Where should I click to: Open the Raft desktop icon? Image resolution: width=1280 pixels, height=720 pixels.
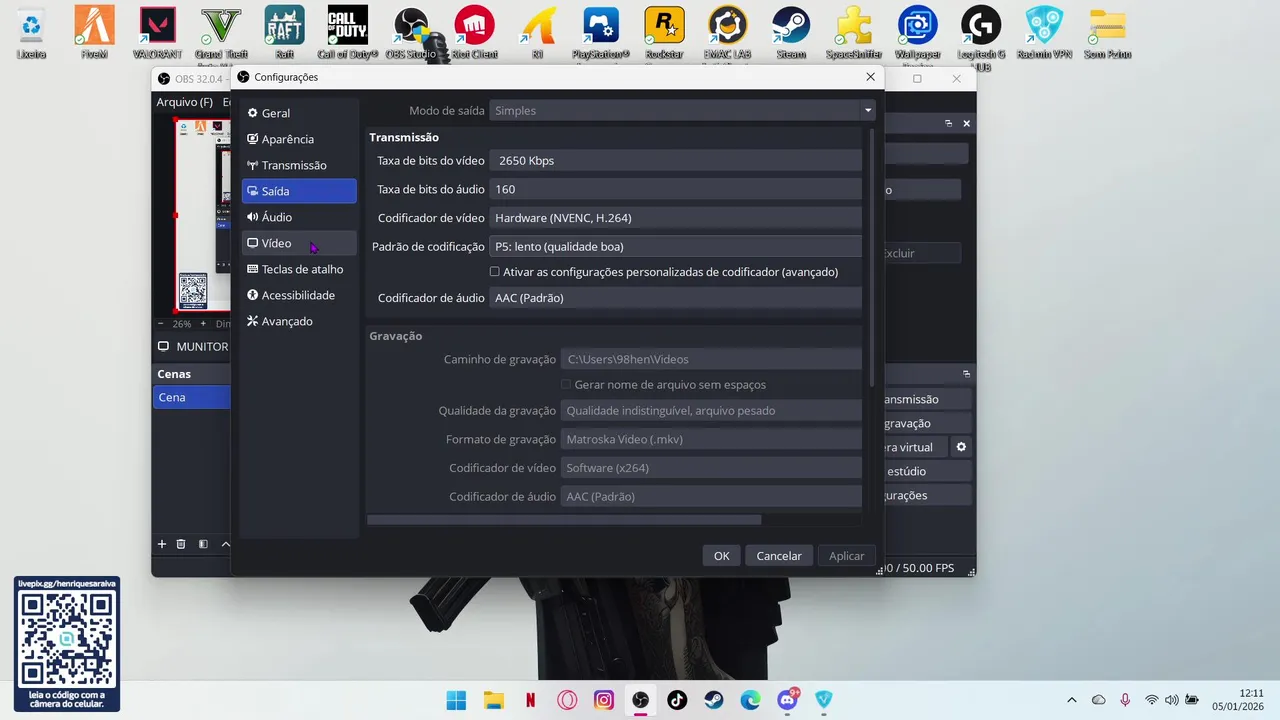point(284,33)
